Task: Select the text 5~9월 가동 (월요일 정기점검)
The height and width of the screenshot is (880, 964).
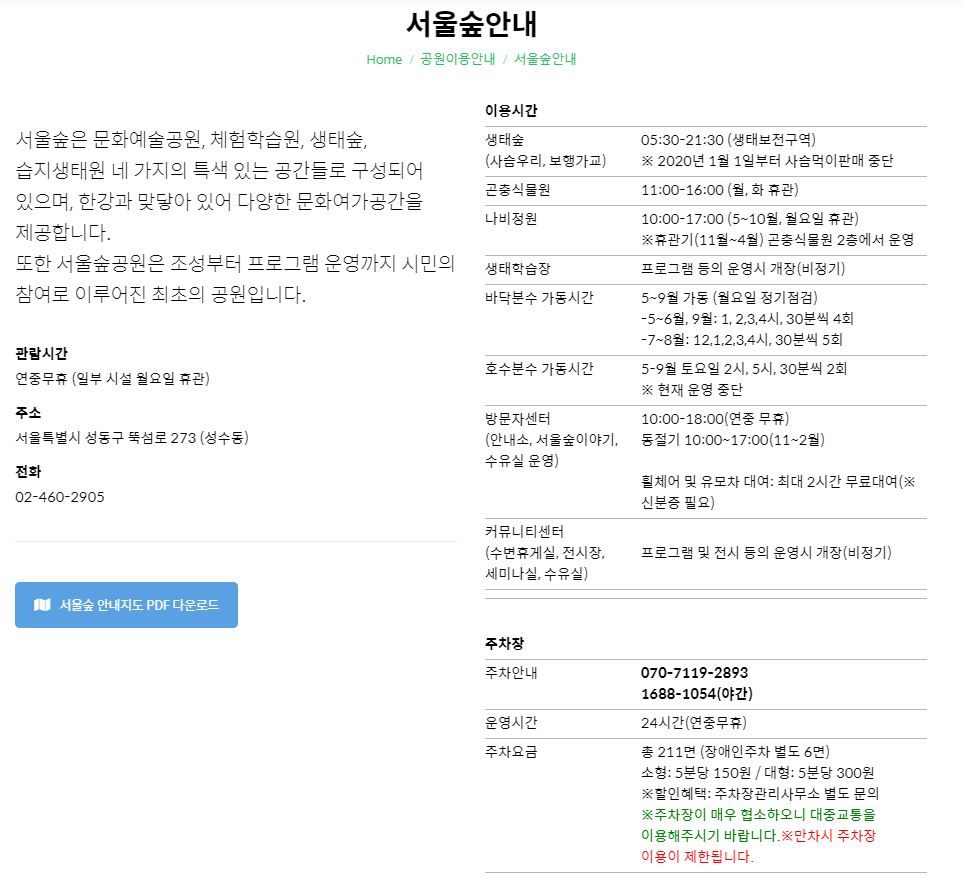Action: click(729, 297)
